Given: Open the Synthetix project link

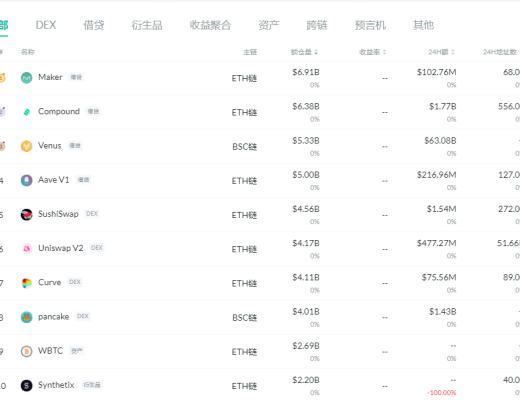Looking at the screenshot, I should pyautogui.click(x=56, y=385).
